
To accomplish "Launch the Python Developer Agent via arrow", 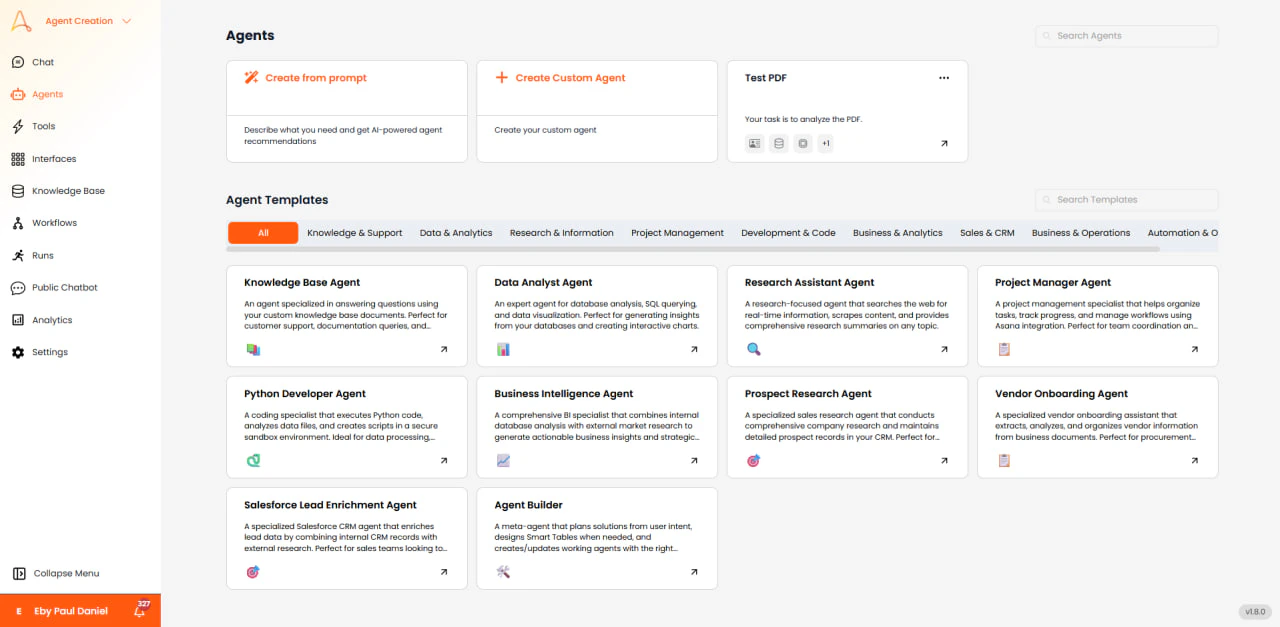I will pos(442,460).
